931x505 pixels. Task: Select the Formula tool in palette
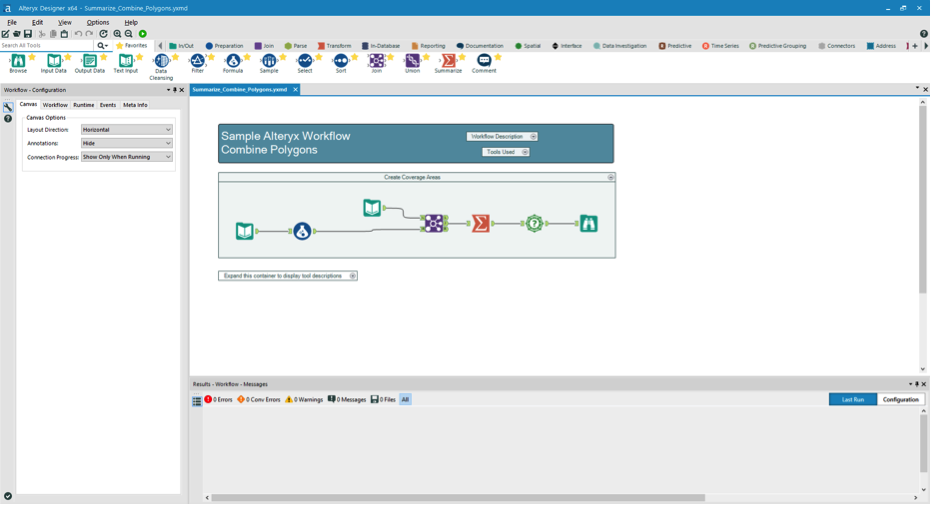[x=233, y=63]
